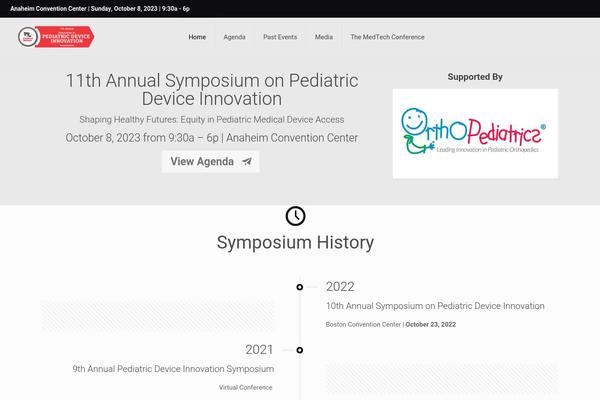The height and width of the screenshot is (400, 600).
Task: Visit The MedTech Conference link
Action: [x=387, y=37]
